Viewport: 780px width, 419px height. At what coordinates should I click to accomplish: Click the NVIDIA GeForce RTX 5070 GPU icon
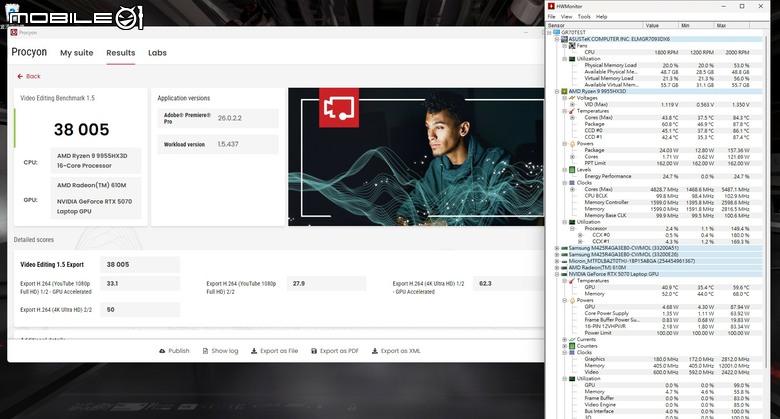click(565, 274)
